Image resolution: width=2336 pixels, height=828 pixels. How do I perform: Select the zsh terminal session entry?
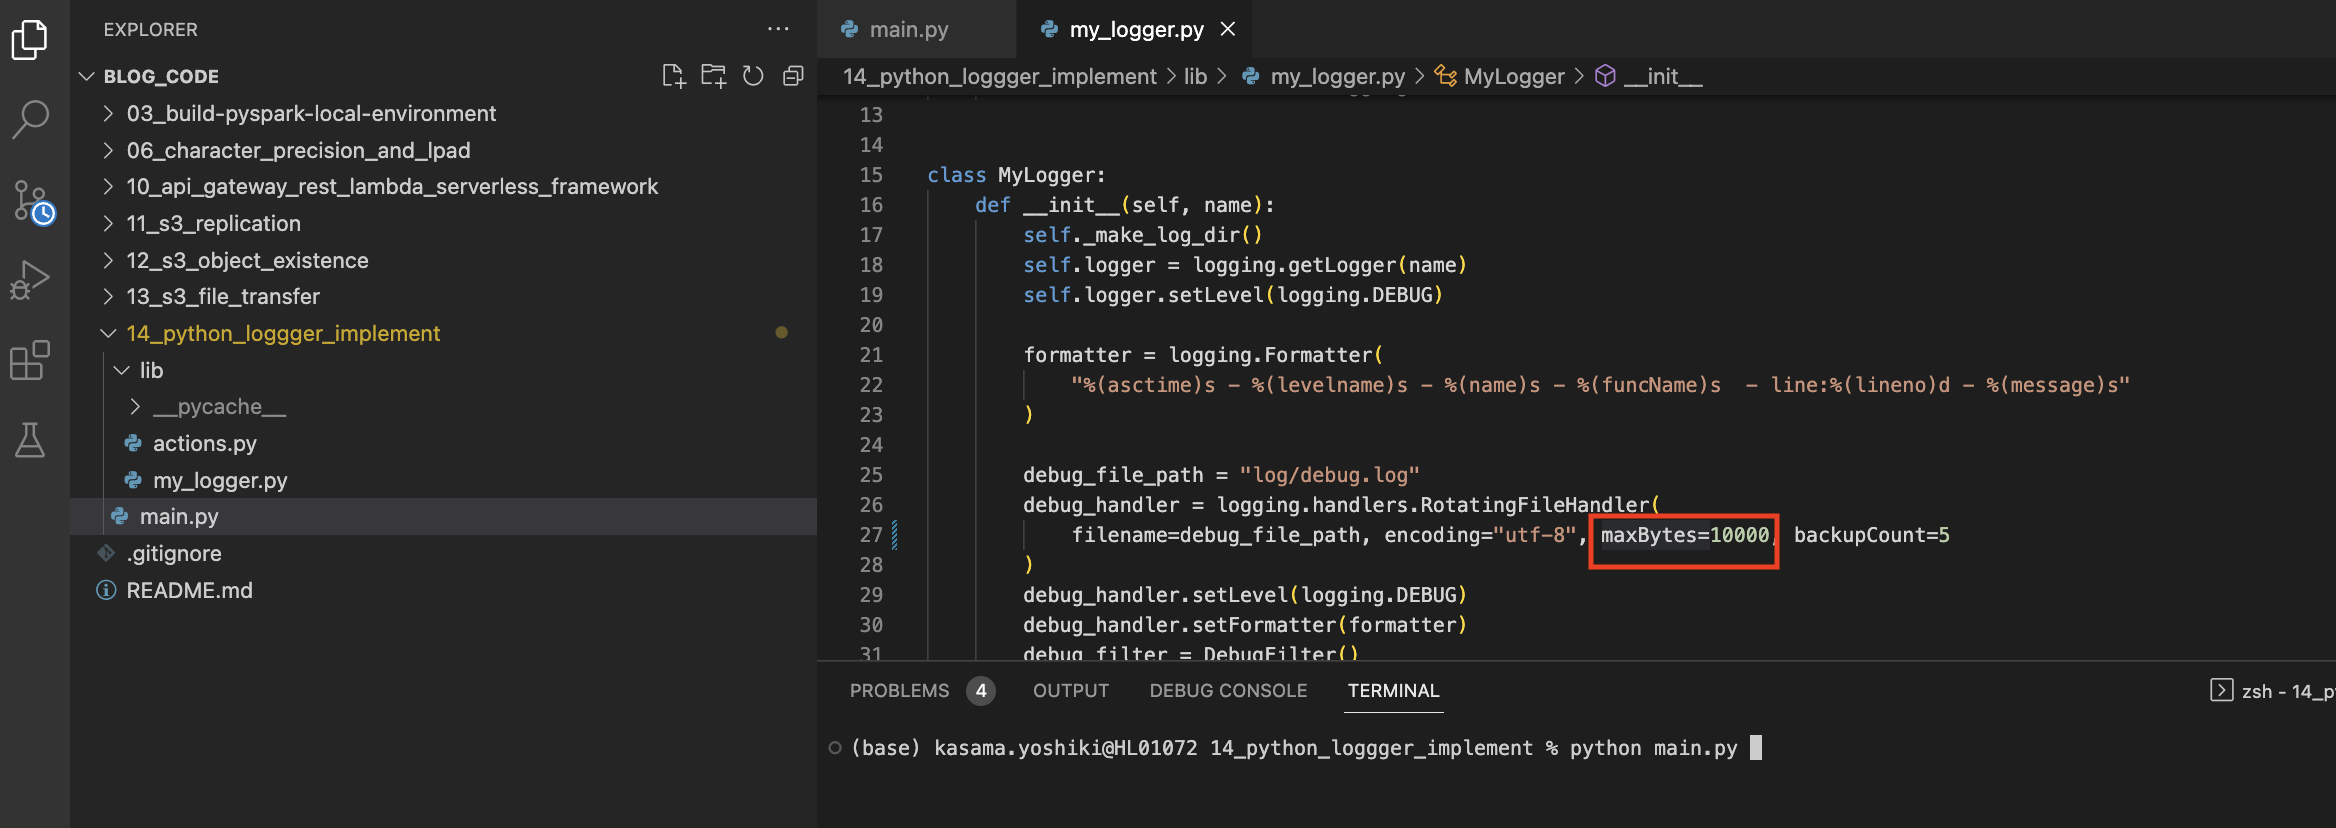point(2272,691)
